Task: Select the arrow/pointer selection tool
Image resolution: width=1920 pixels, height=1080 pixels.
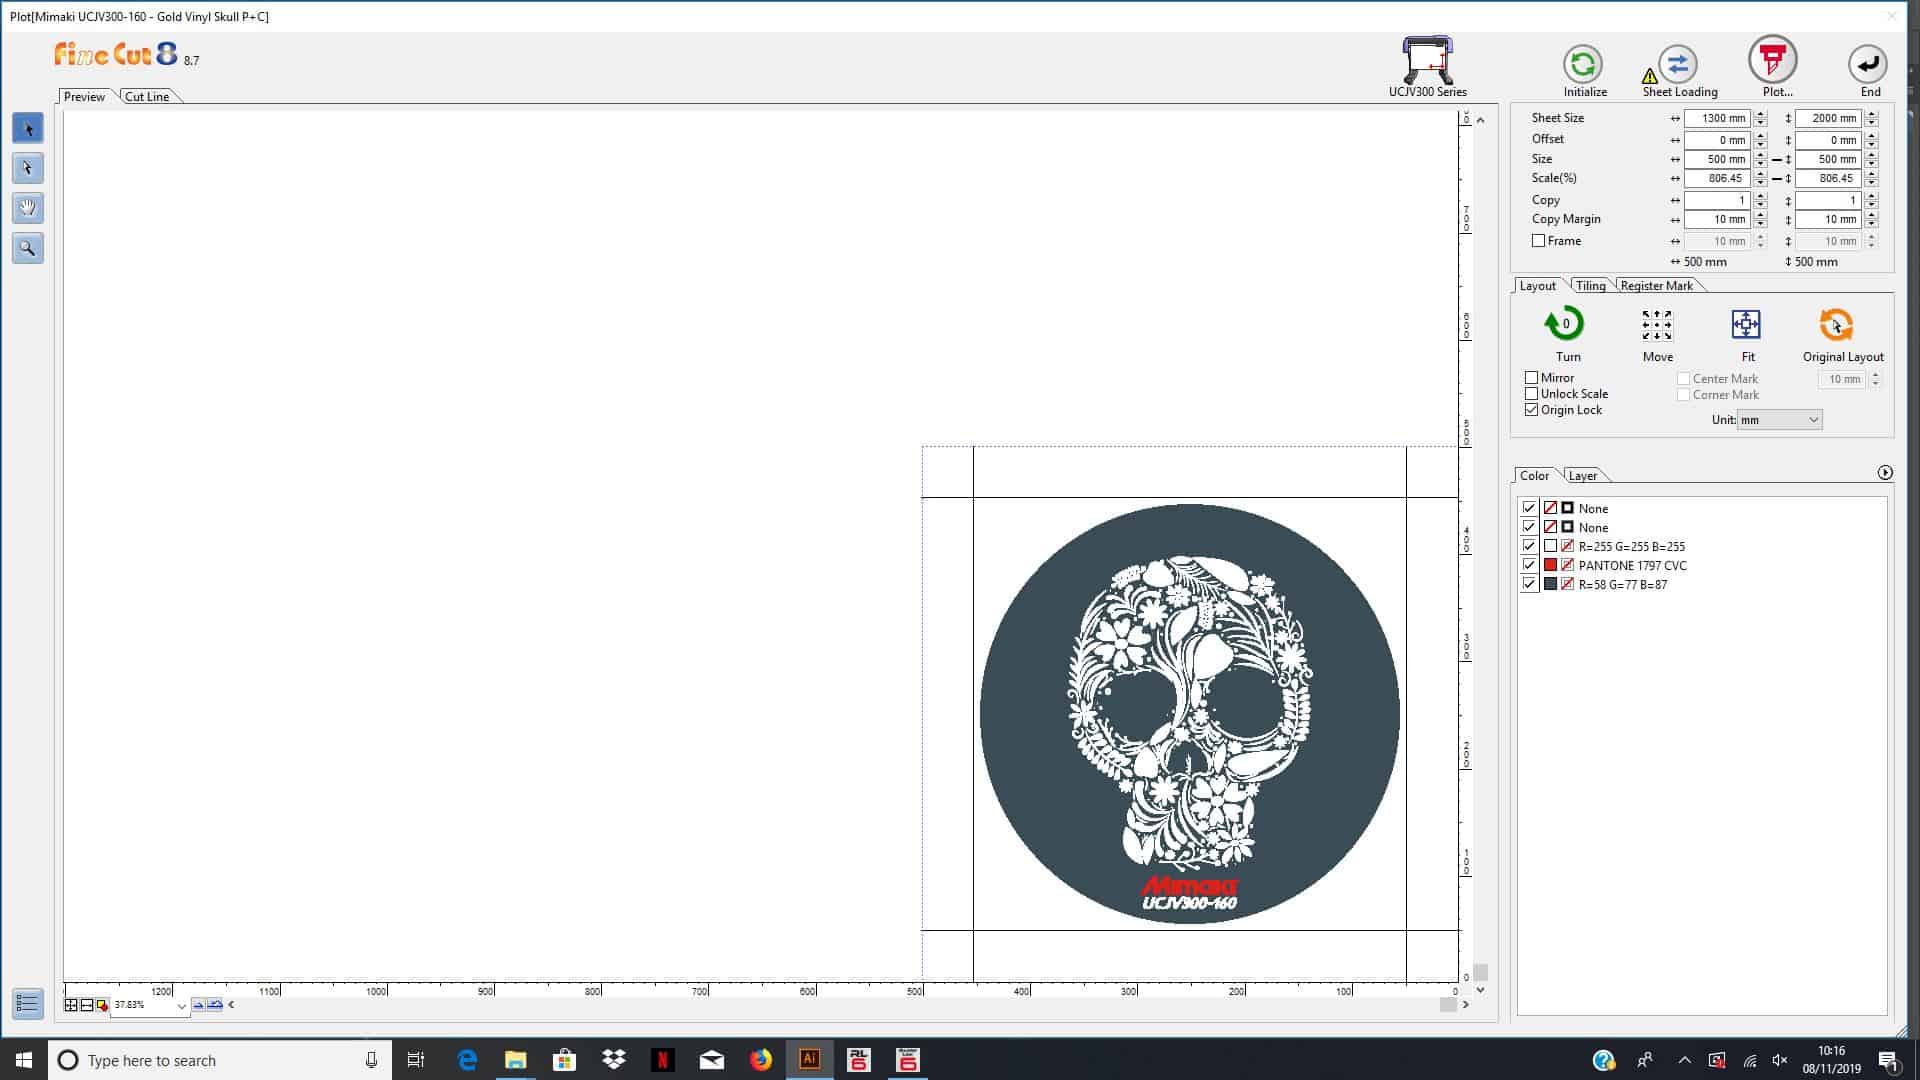Action: (29, 127)
